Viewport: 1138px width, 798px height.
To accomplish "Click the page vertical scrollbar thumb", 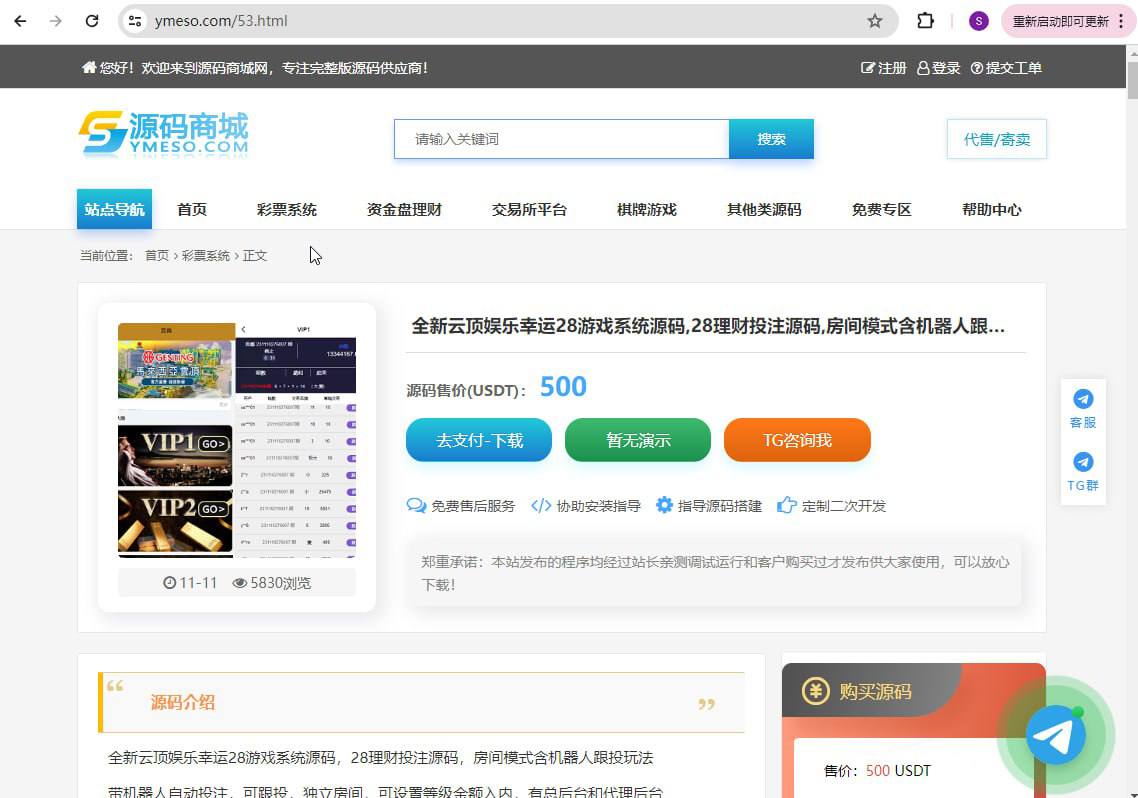I will 1132,79.
